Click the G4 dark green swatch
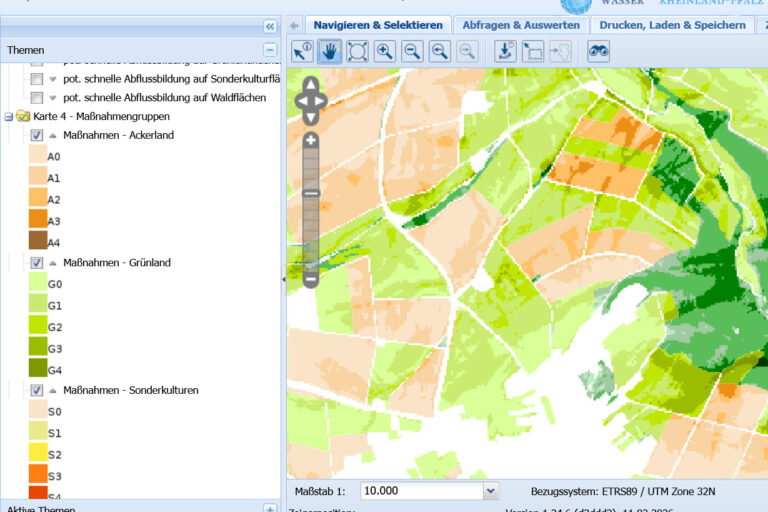768x512 pixels. click(x=38, y=368)
